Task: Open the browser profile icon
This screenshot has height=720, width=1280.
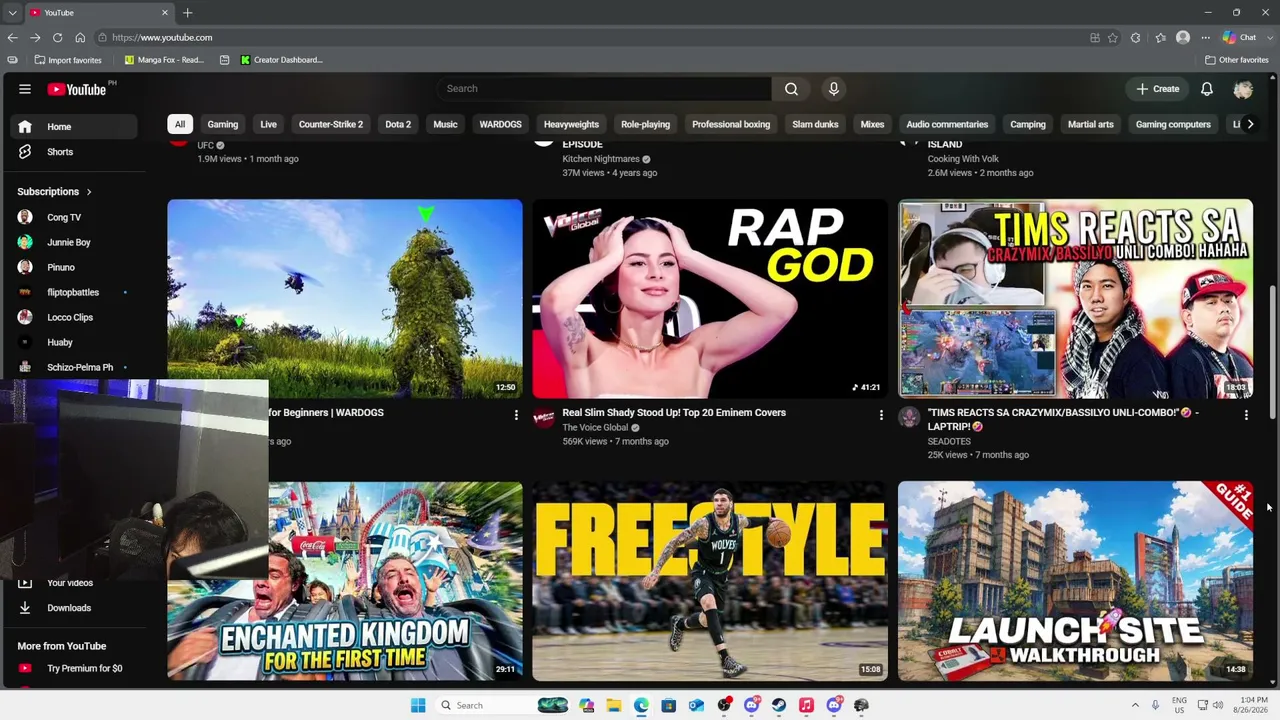Action: point(1183,38)
